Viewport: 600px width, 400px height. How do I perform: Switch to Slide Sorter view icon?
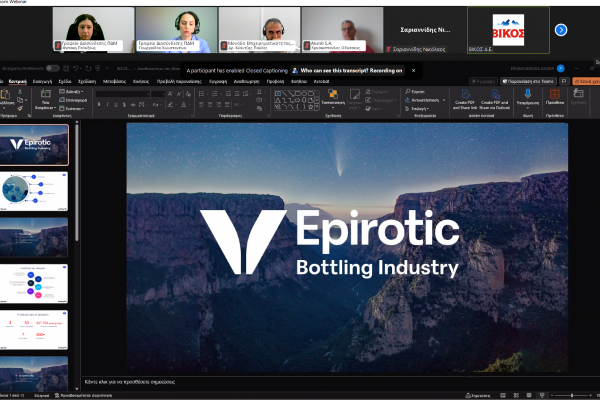tap(516, 395)
